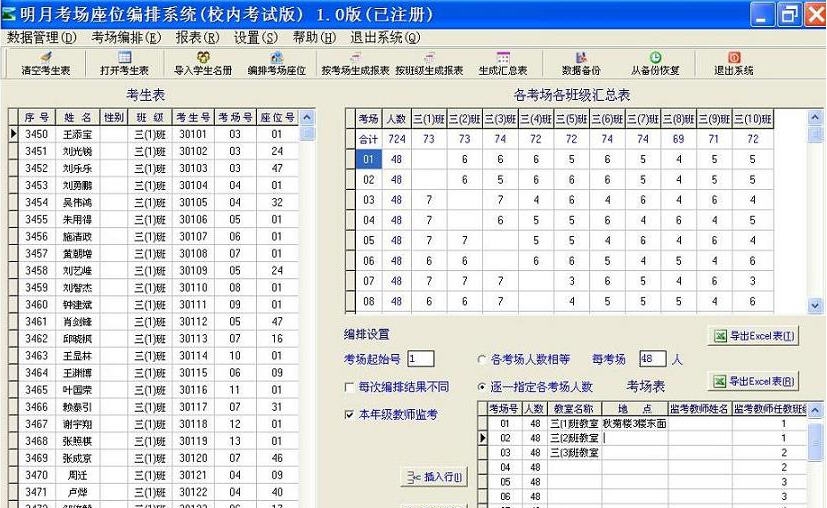Image resolution: width=827 pixels, height=508 pixels.
Task: Click the application icon in title bar
Action: tap(9, 13)
